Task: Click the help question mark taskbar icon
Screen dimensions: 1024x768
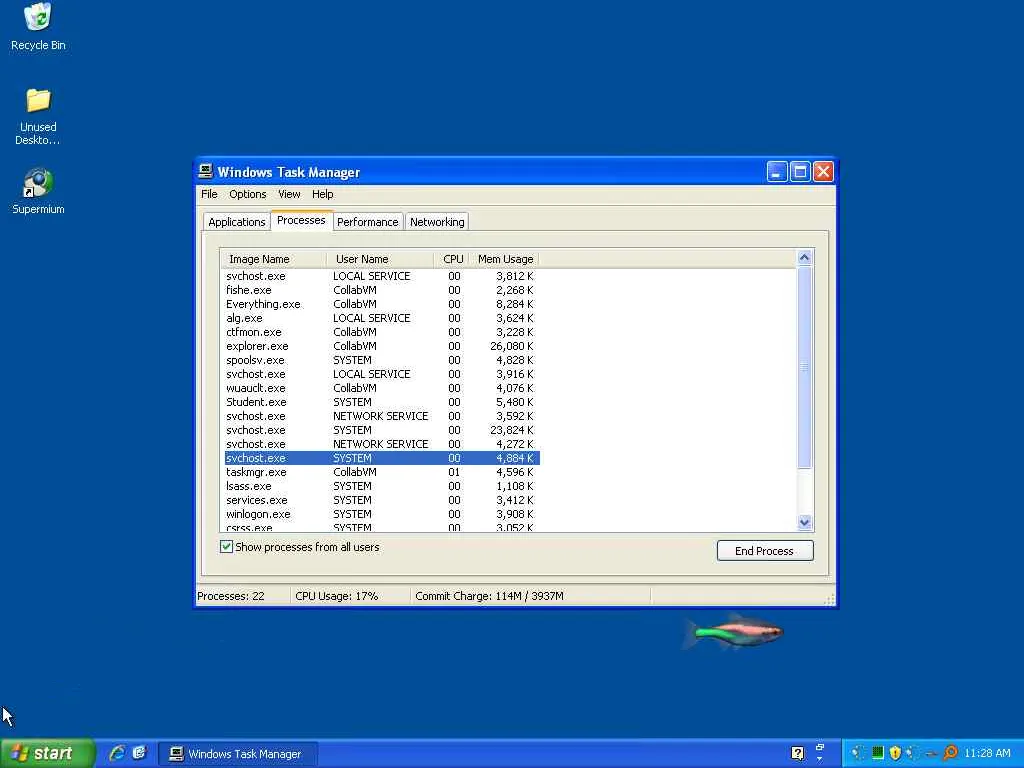Action: pos(797,753)
